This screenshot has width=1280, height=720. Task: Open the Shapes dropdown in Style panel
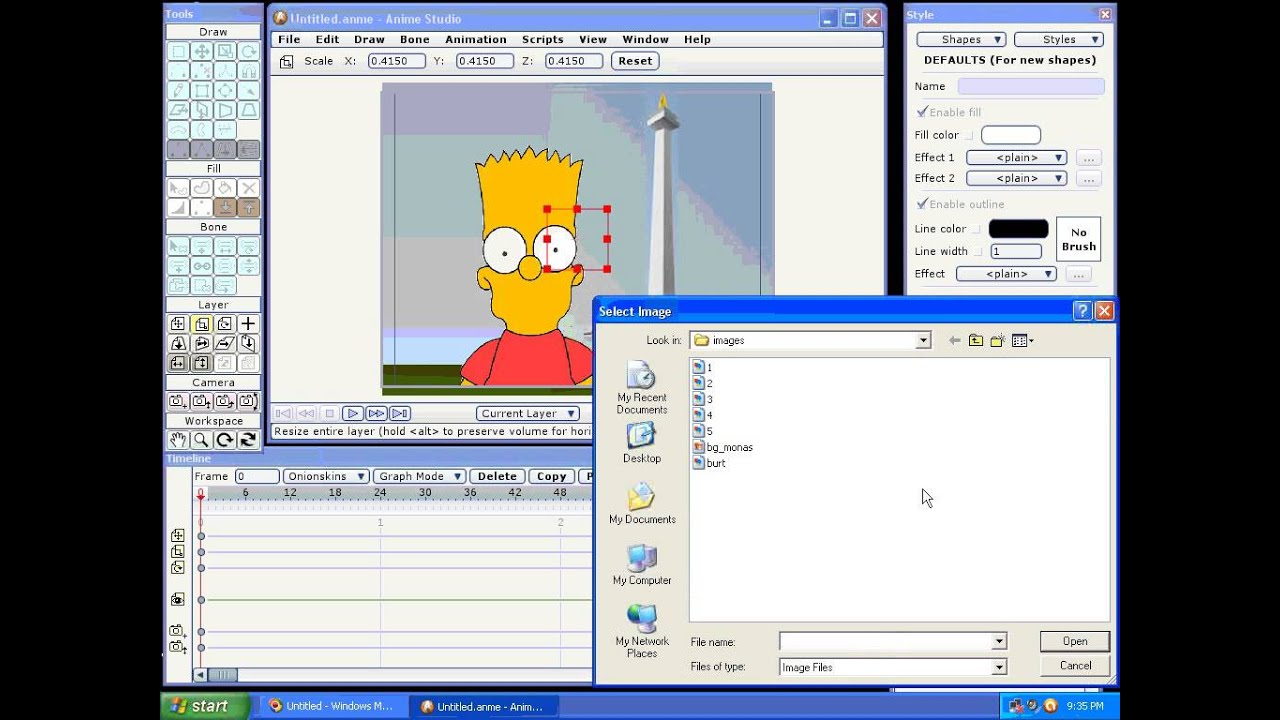pyautogui.click(x=961, y=39)
